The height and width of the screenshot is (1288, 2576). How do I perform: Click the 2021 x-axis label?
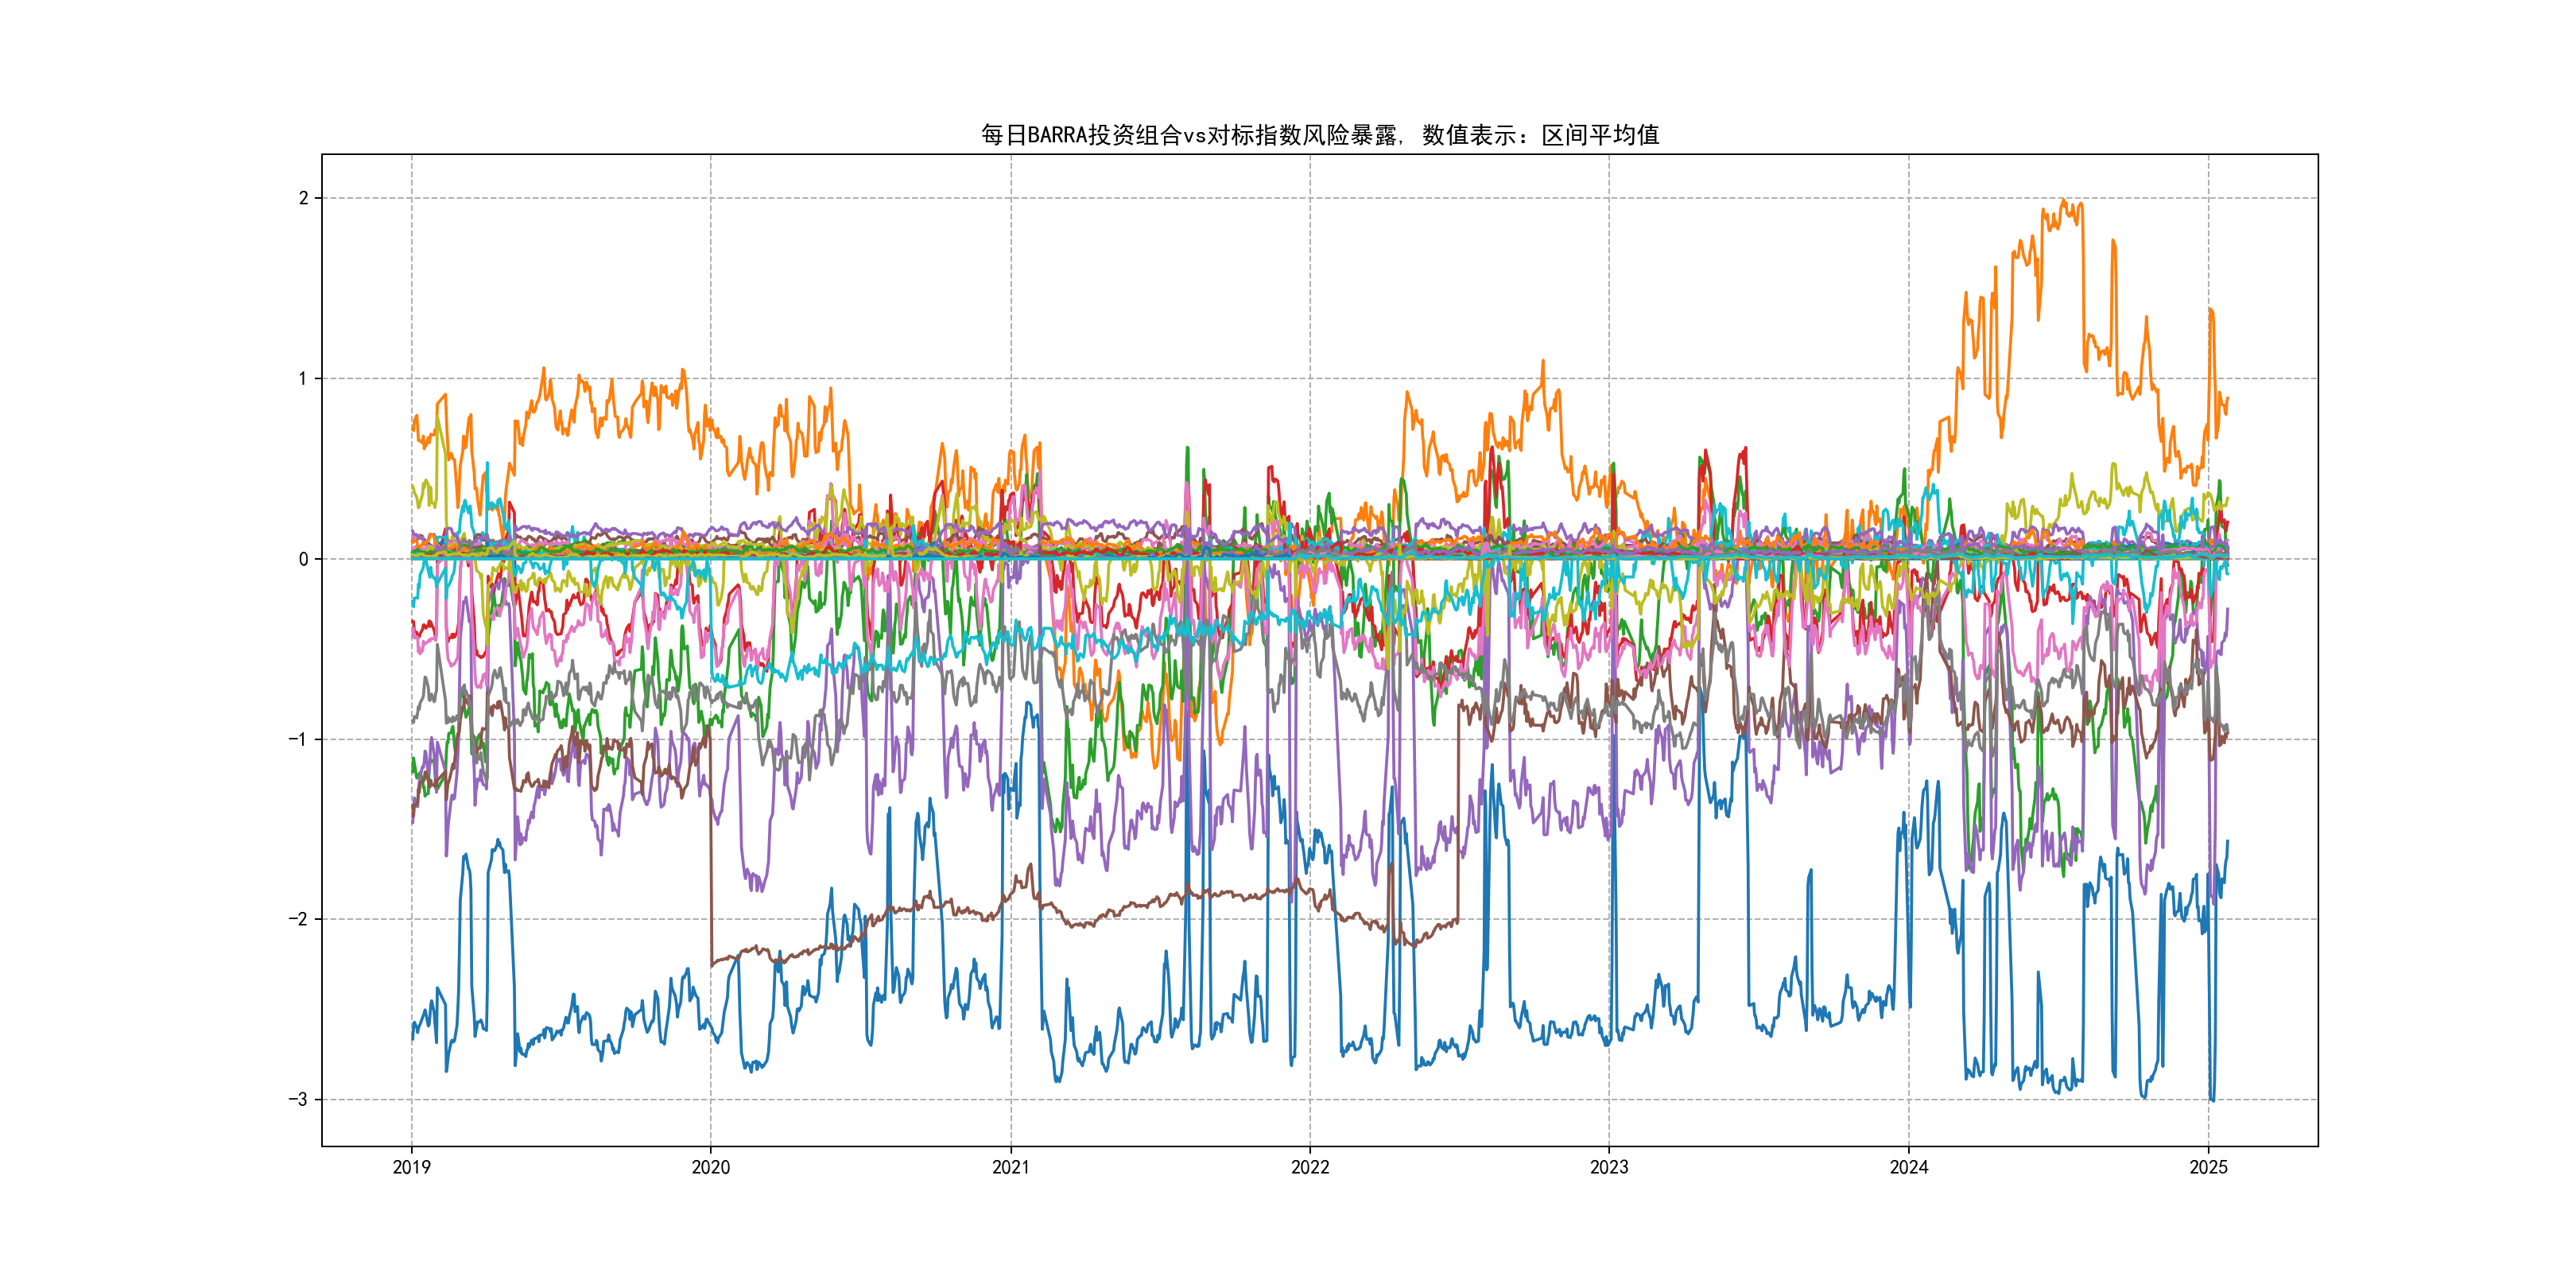coord(1010,1167)
